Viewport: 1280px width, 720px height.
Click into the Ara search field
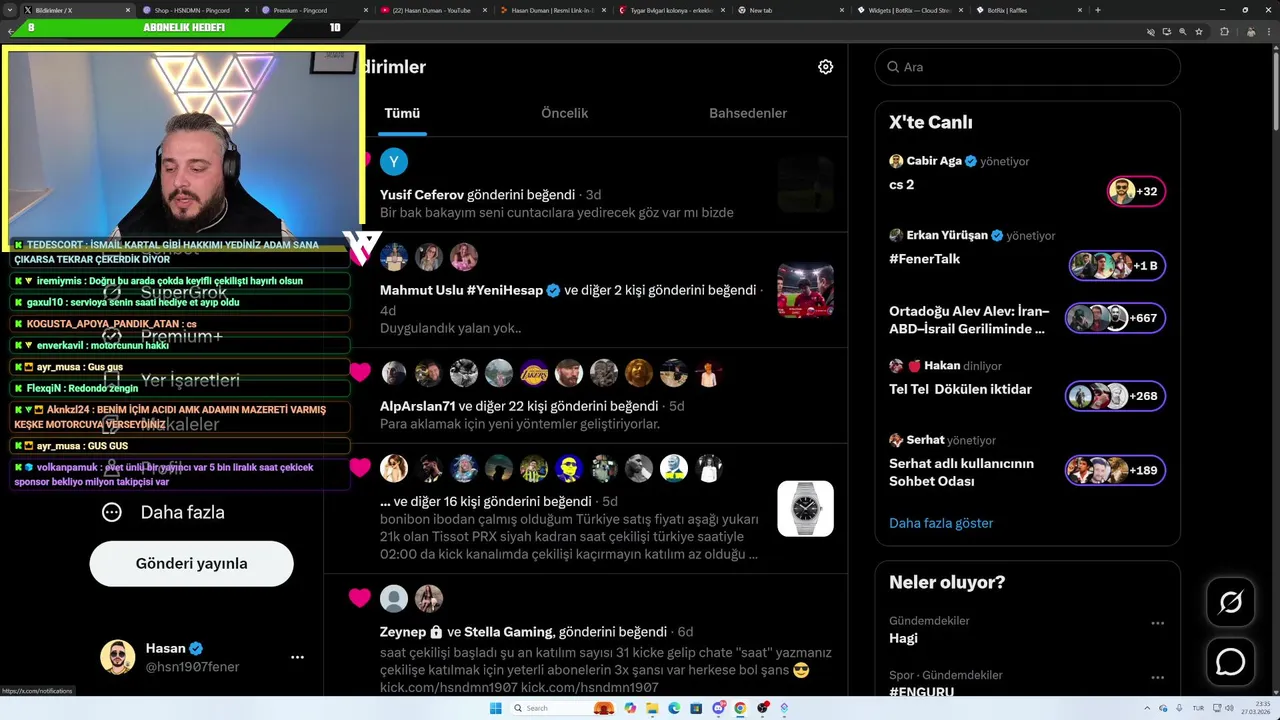[x=1028, y=67]
